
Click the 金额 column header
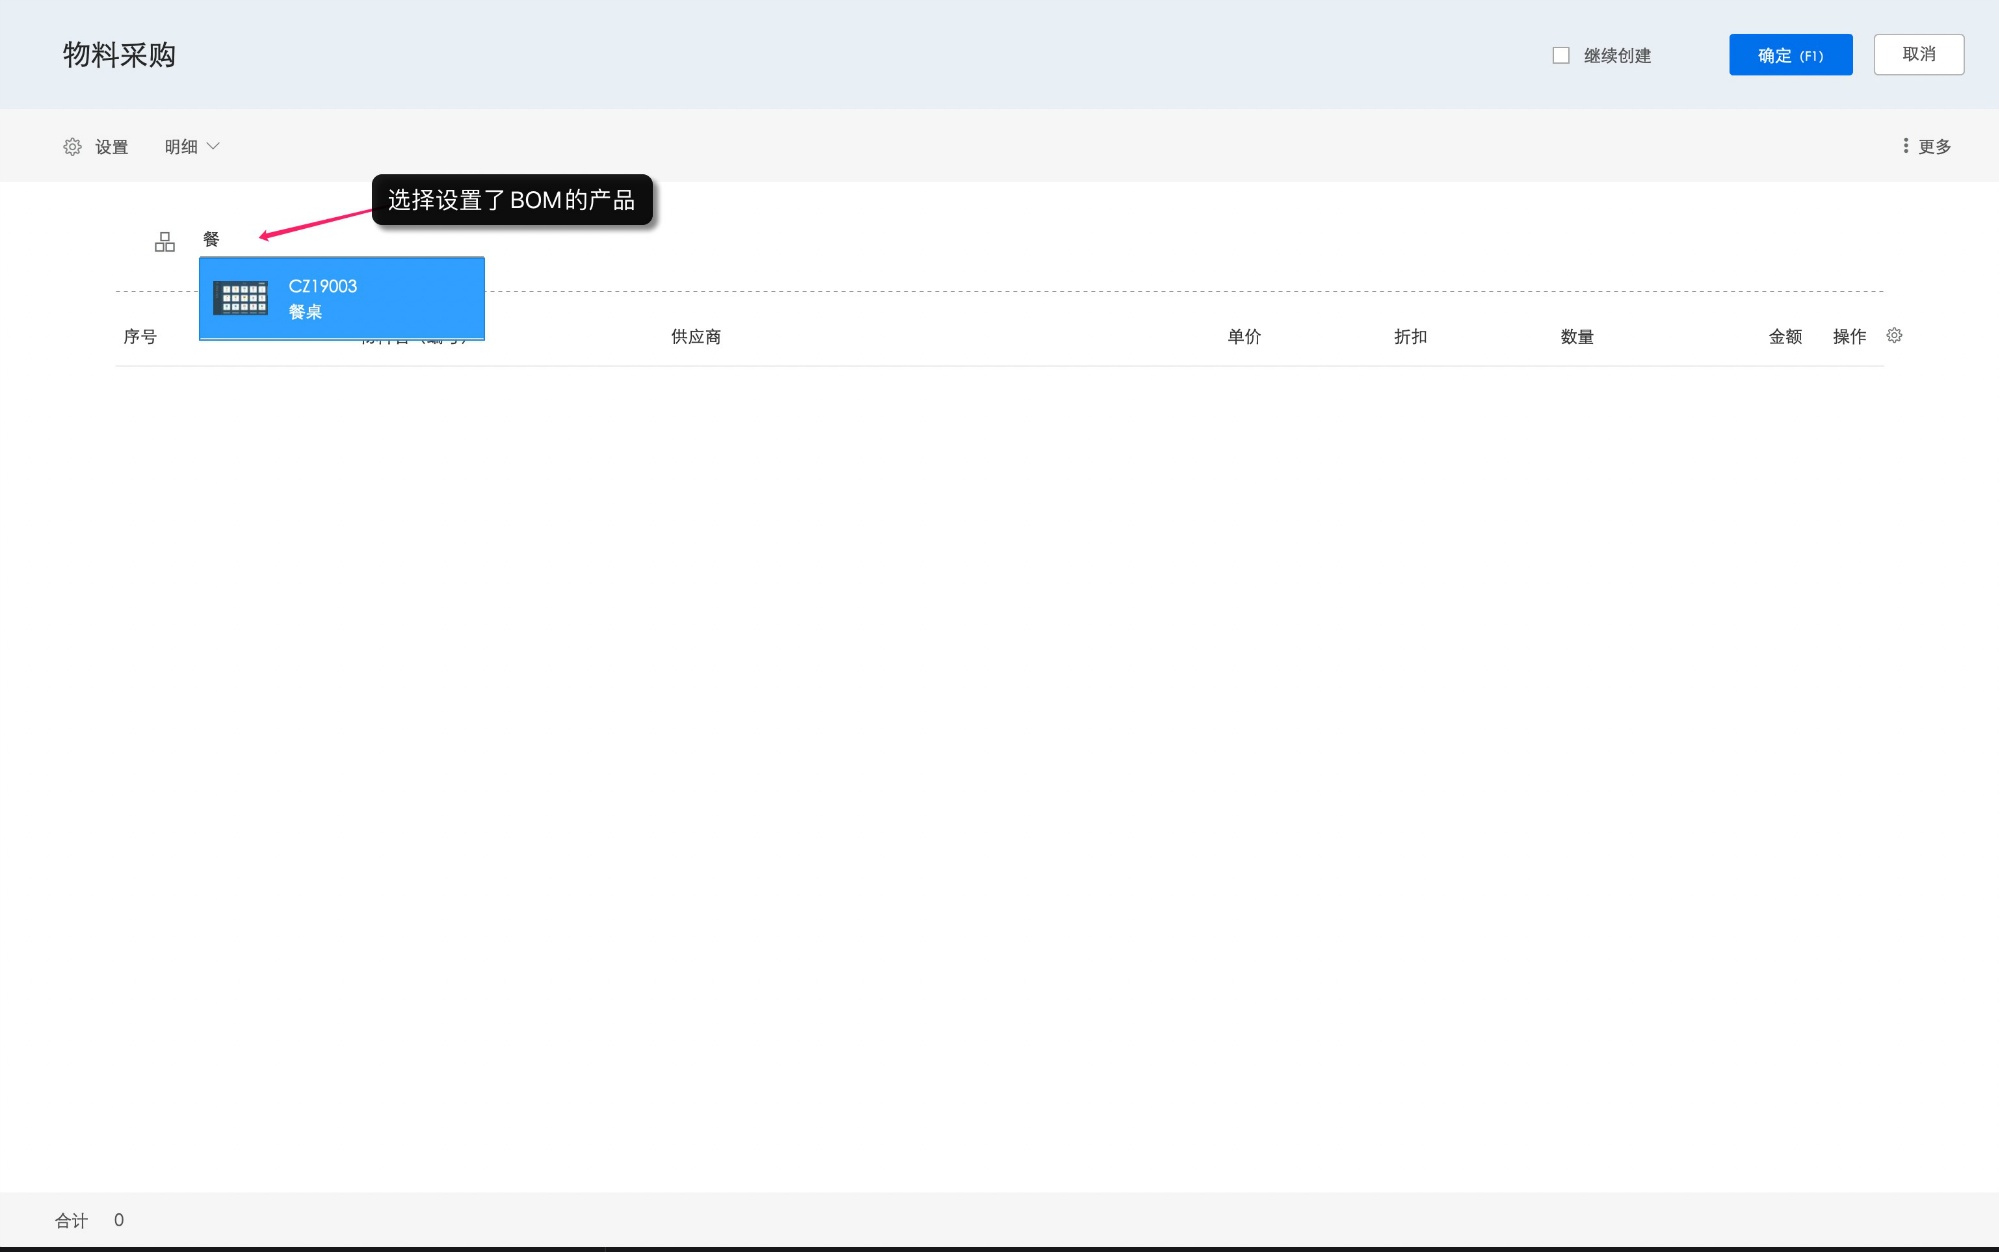(1785, 337)
